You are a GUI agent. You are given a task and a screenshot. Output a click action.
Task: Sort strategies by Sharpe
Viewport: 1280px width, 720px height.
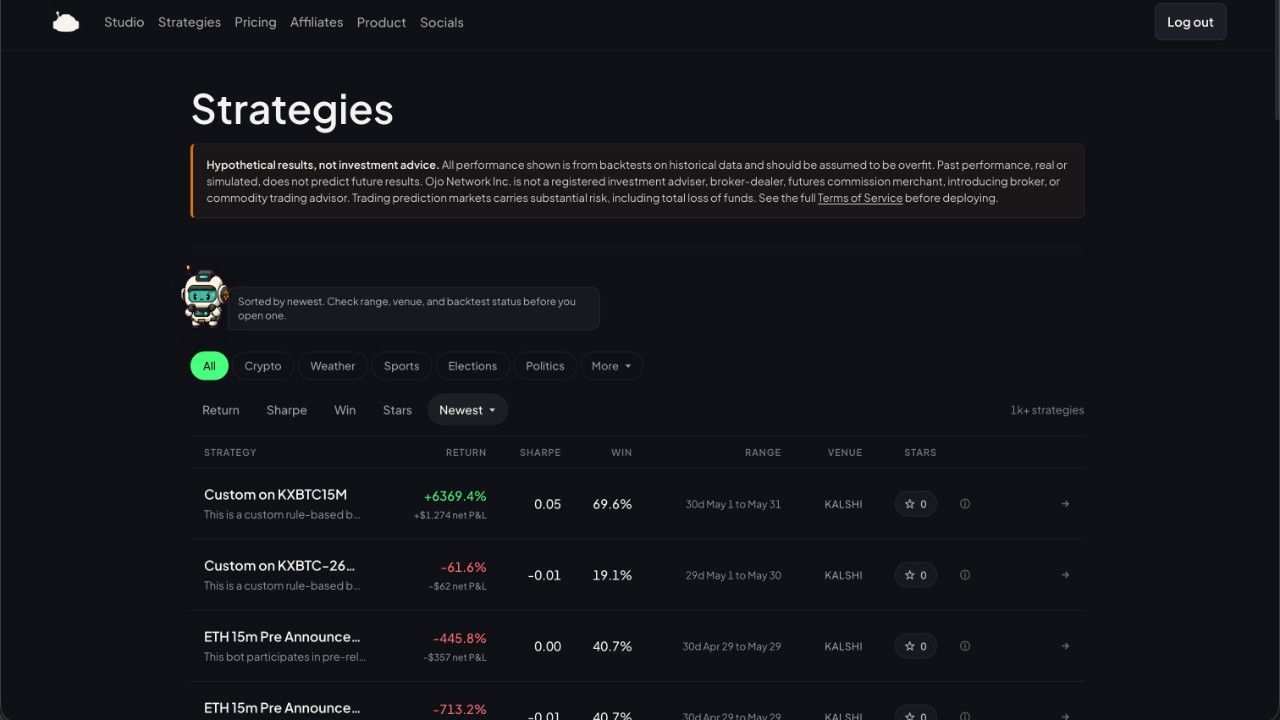[287, 410]
